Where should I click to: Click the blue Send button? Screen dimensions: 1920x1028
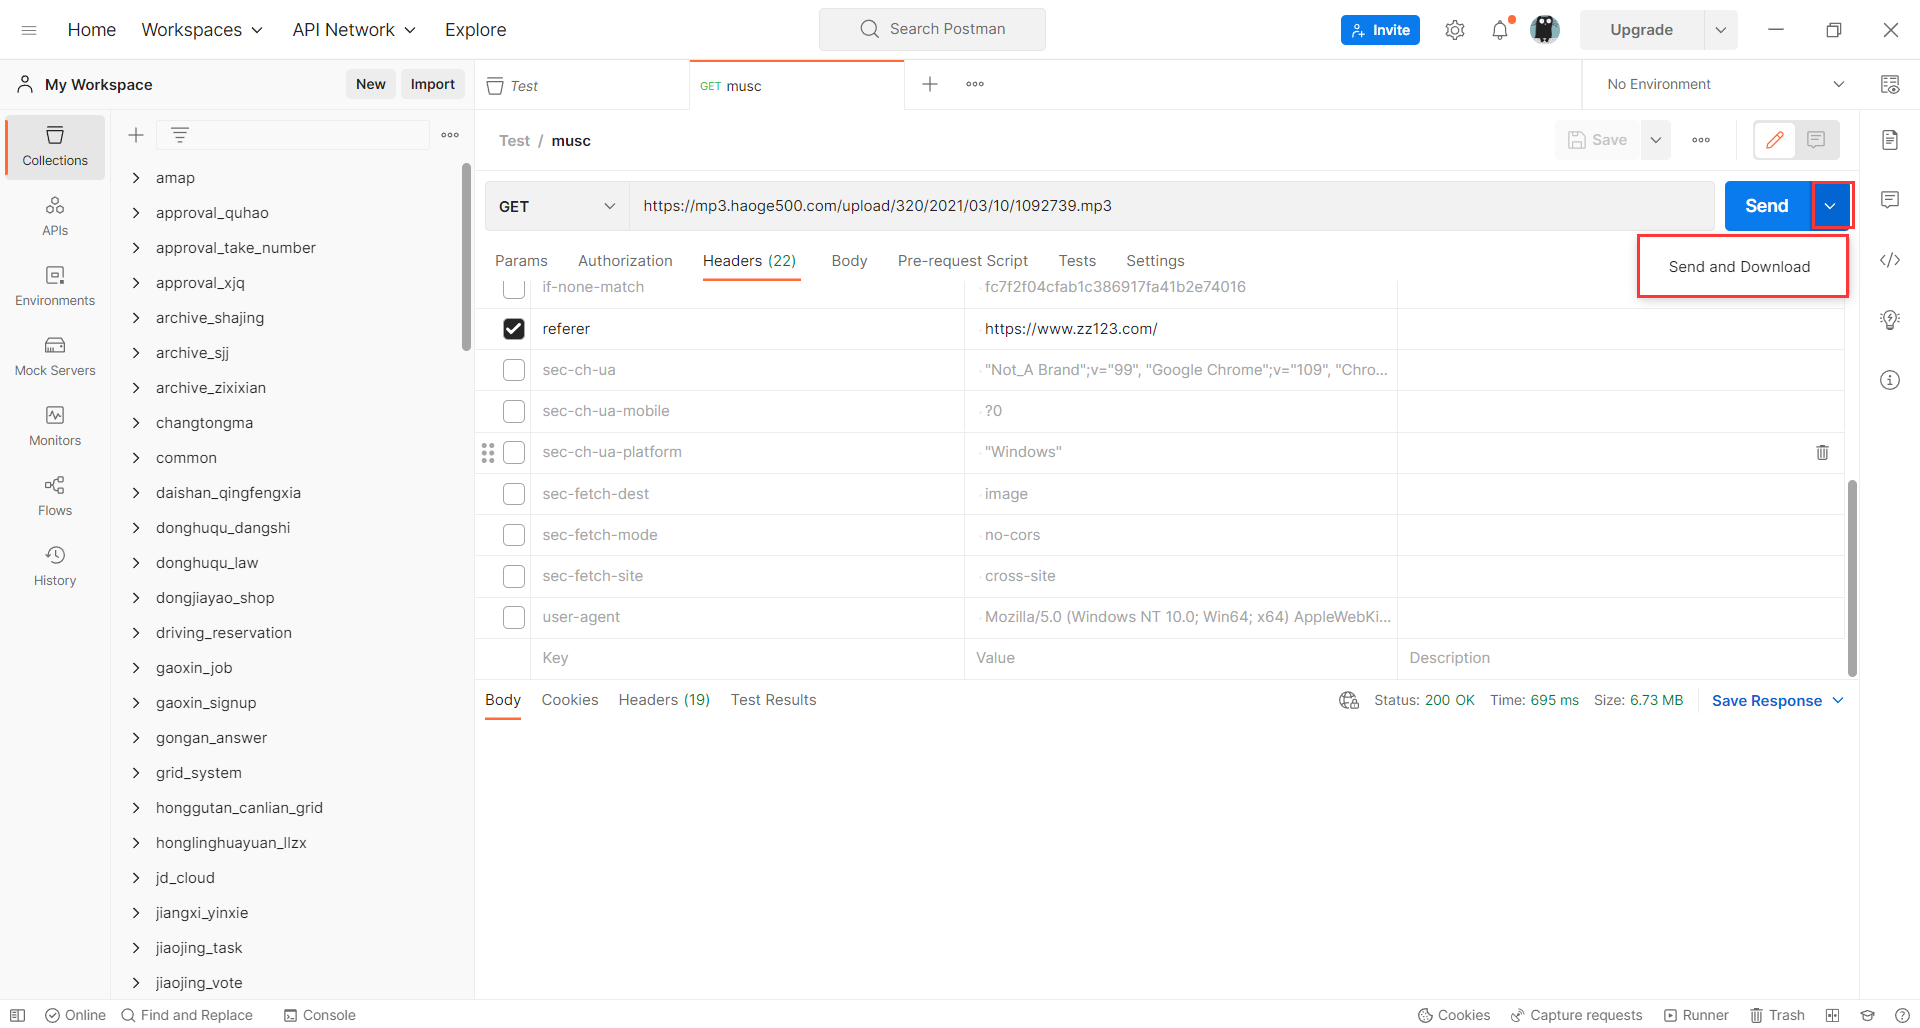1766,206
